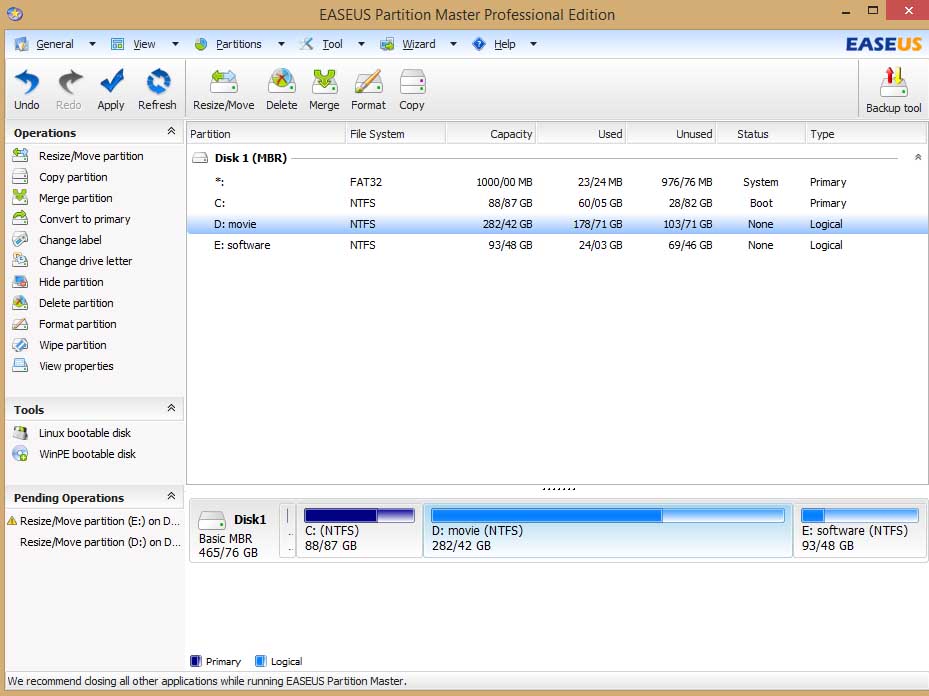The width and height of the screenshot is (929, 696).
Task: Collapse the Tools panel
Action: 171,409
